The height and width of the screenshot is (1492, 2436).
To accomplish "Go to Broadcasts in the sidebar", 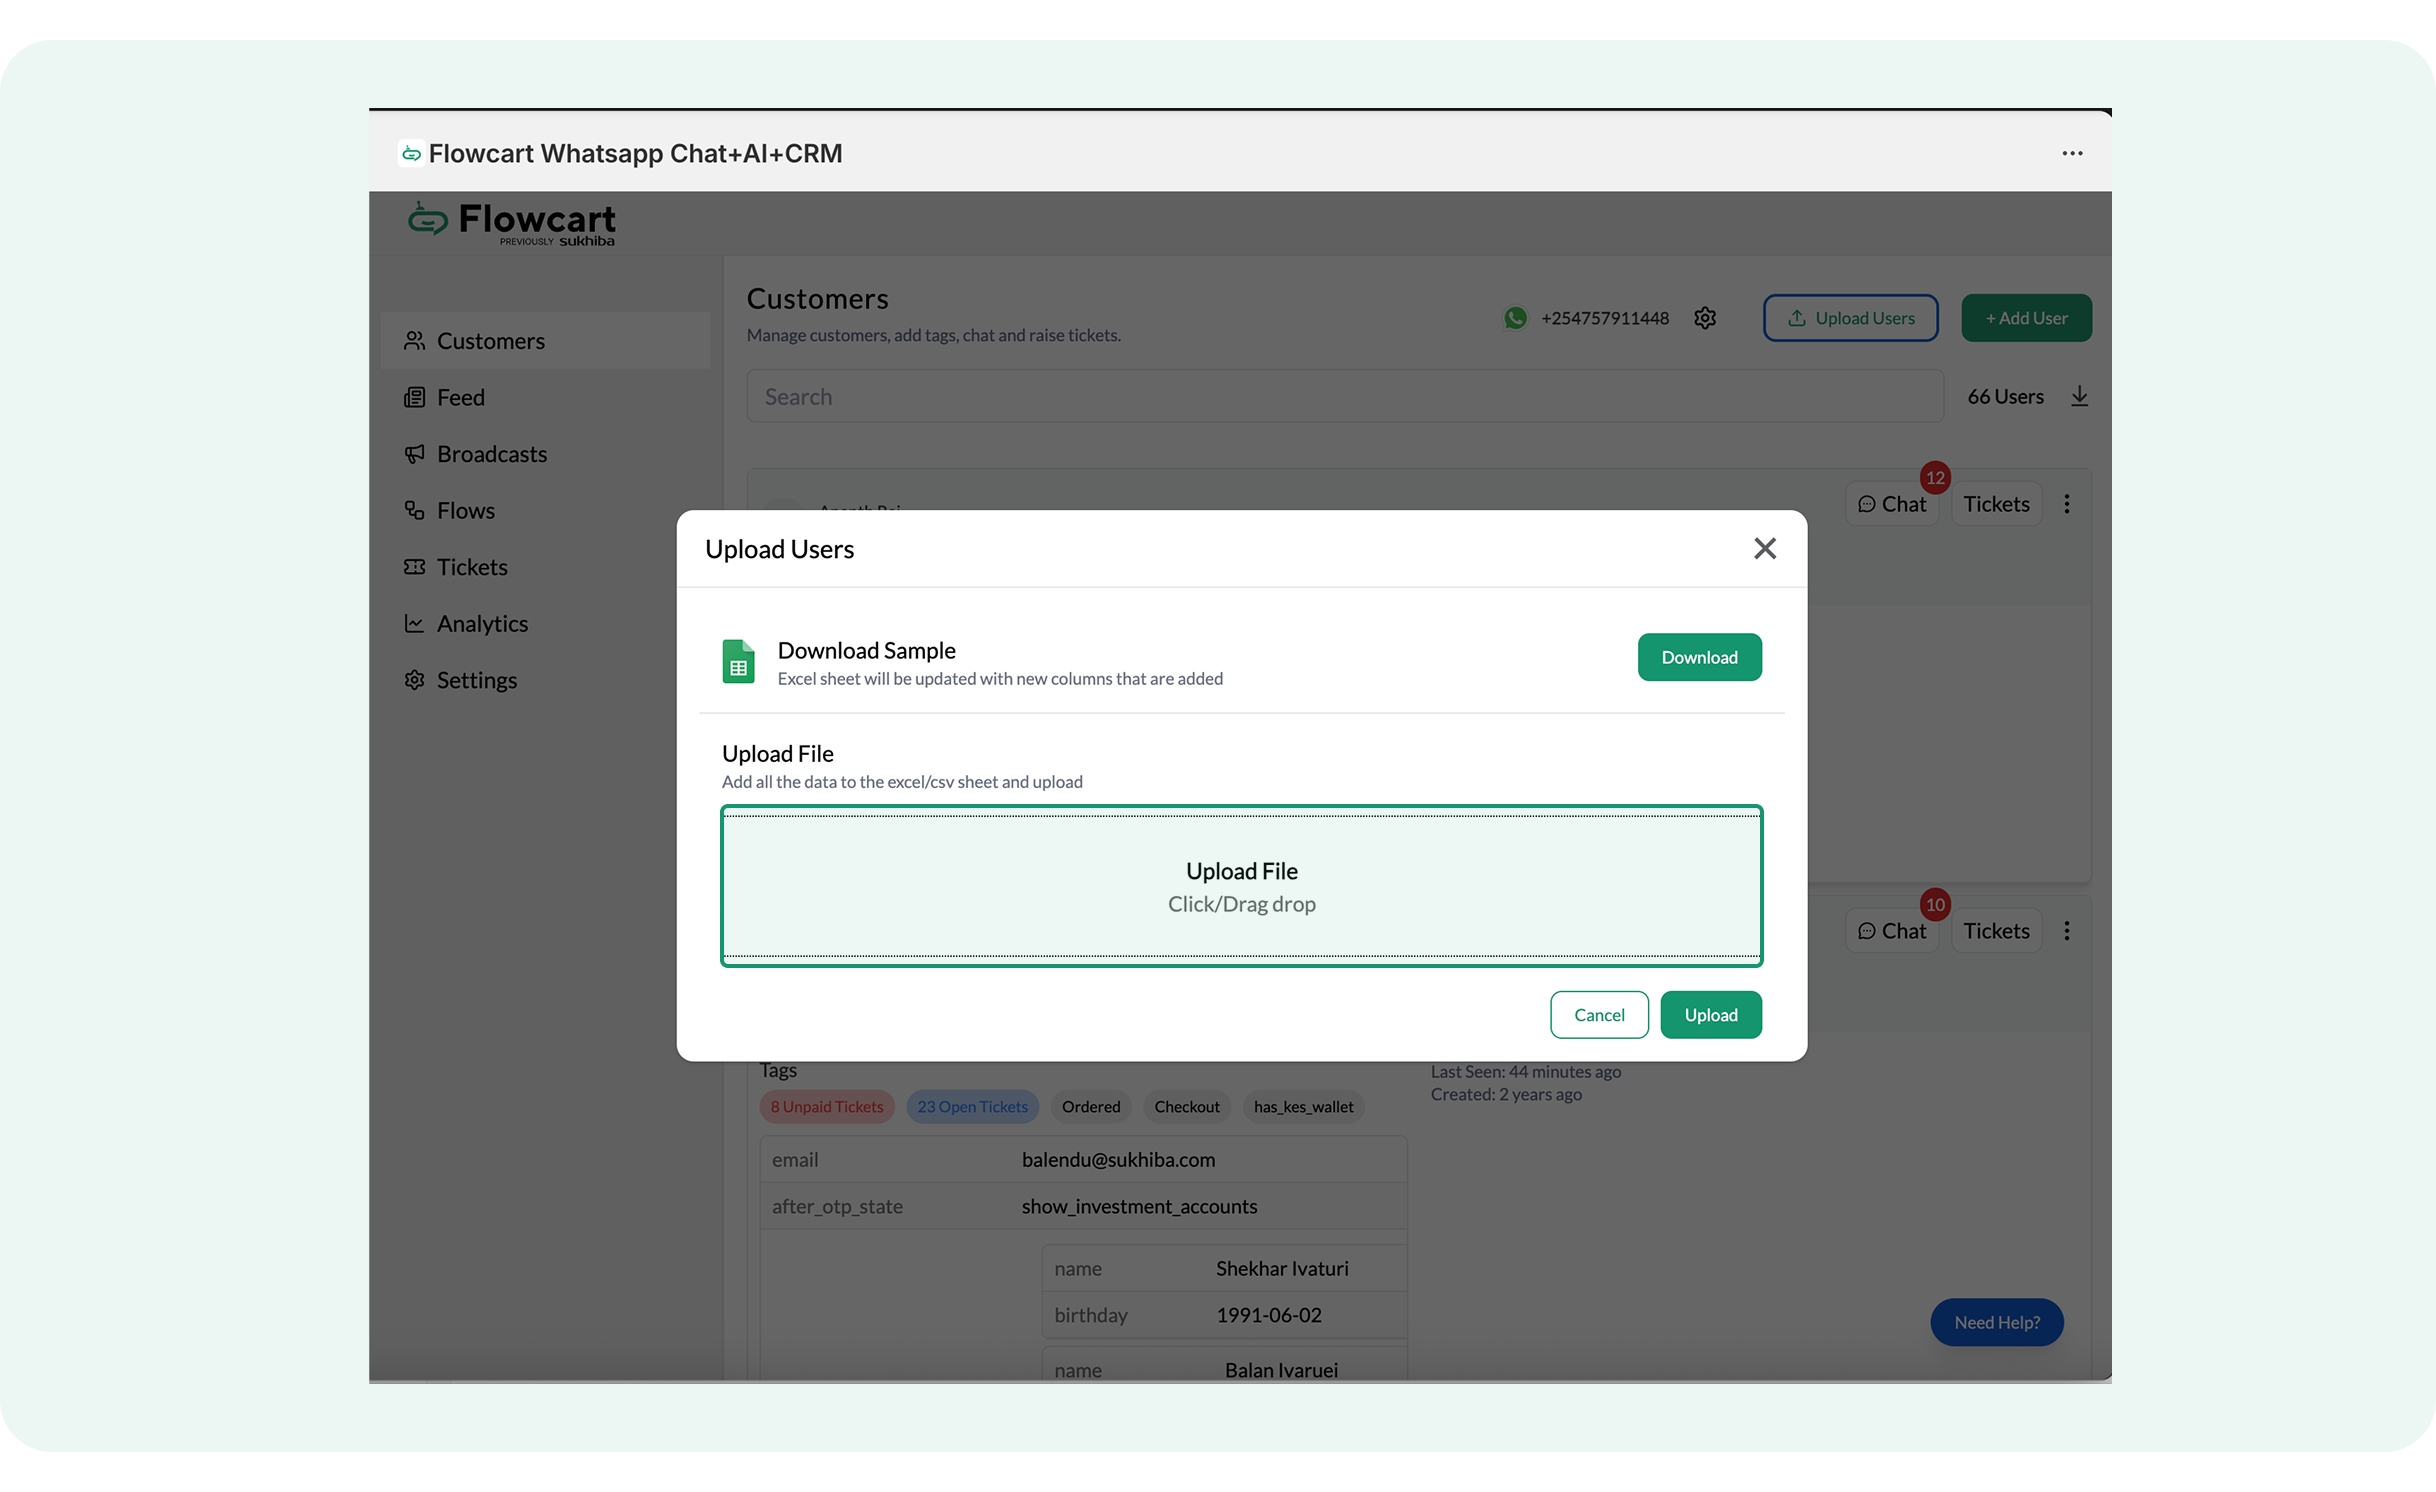I will point(491,454).
